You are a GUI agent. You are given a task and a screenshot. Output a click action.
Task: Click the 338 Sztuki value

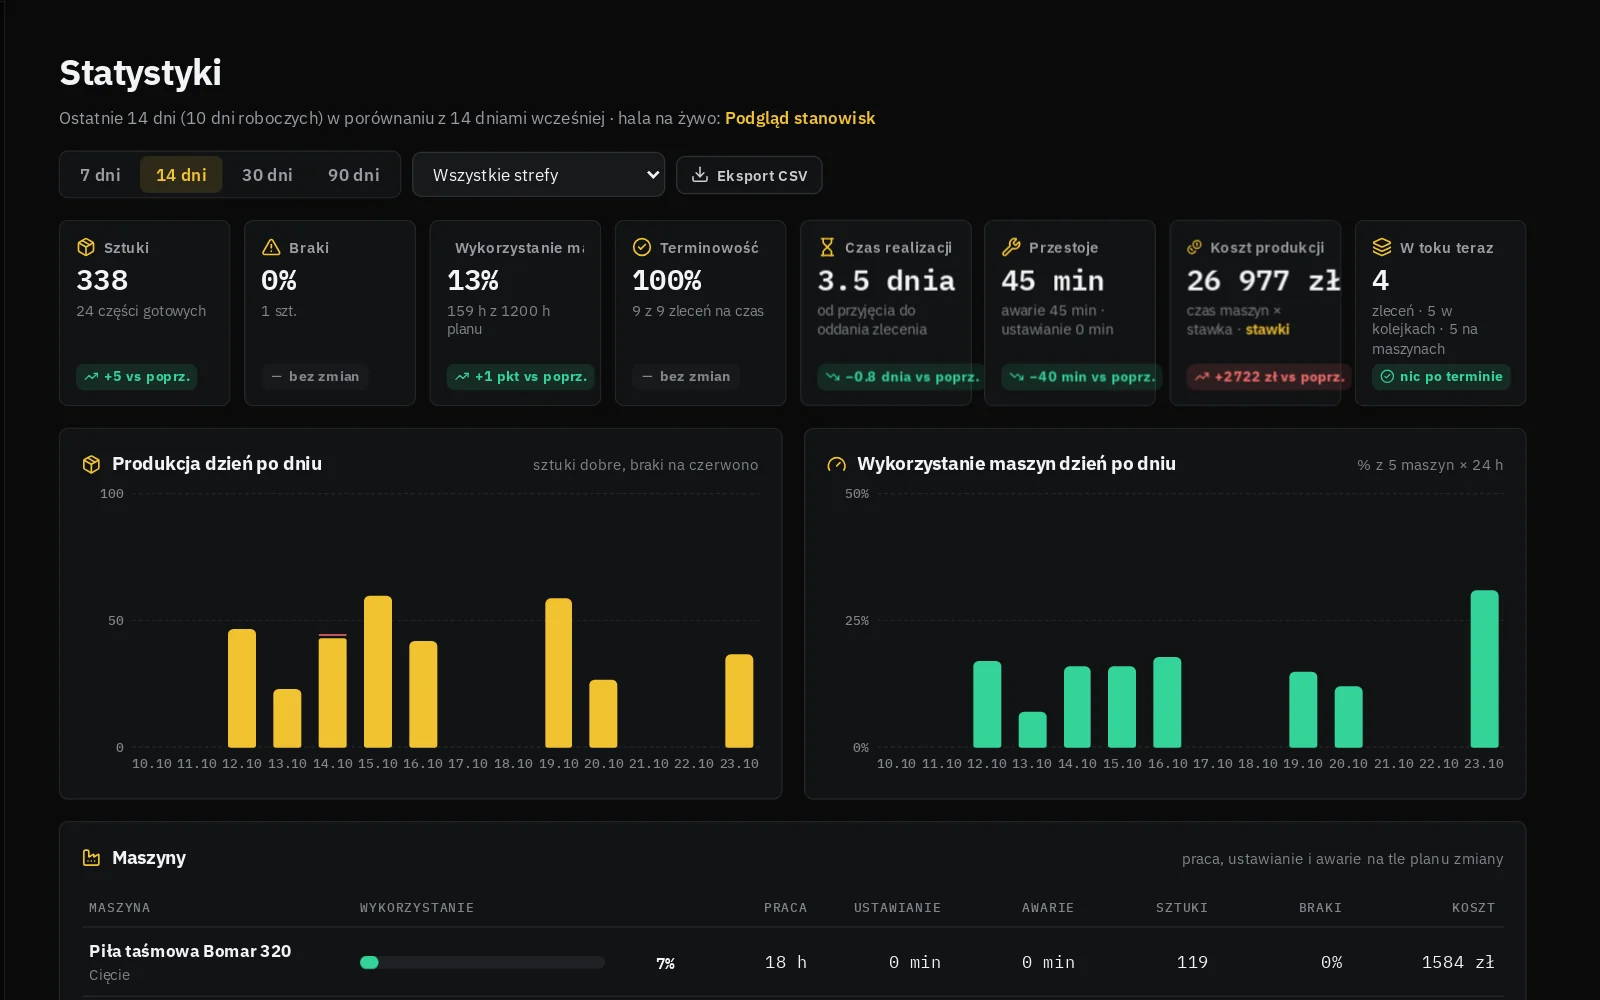pyautogui.click(x=102, y=280)
